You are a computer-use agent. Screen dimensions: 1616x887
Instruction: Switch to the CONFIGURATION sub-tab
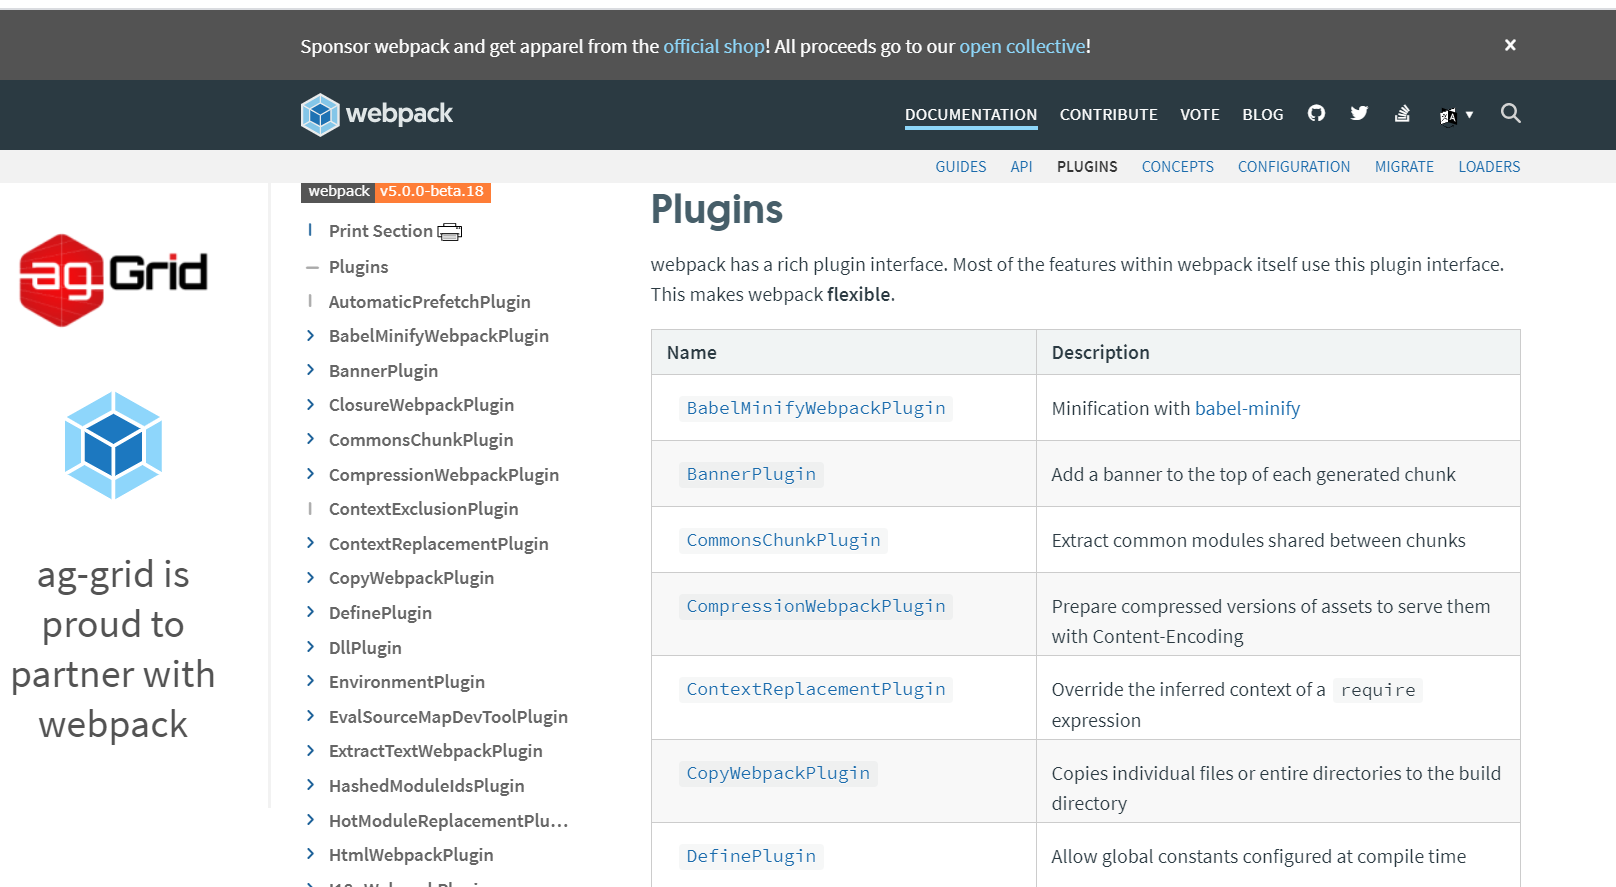coord(1293,167)
